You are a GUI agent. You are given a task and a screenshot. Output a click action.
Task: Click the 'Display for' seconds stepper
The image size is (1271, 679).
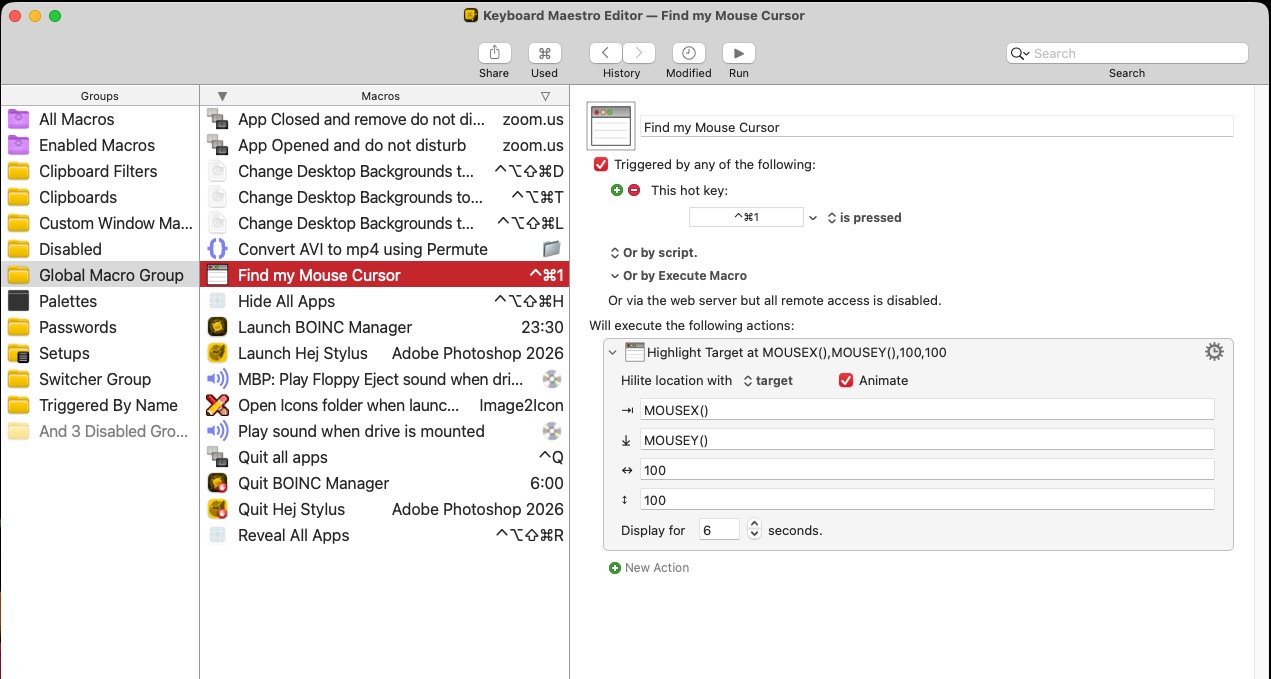(x=754, y=530)
